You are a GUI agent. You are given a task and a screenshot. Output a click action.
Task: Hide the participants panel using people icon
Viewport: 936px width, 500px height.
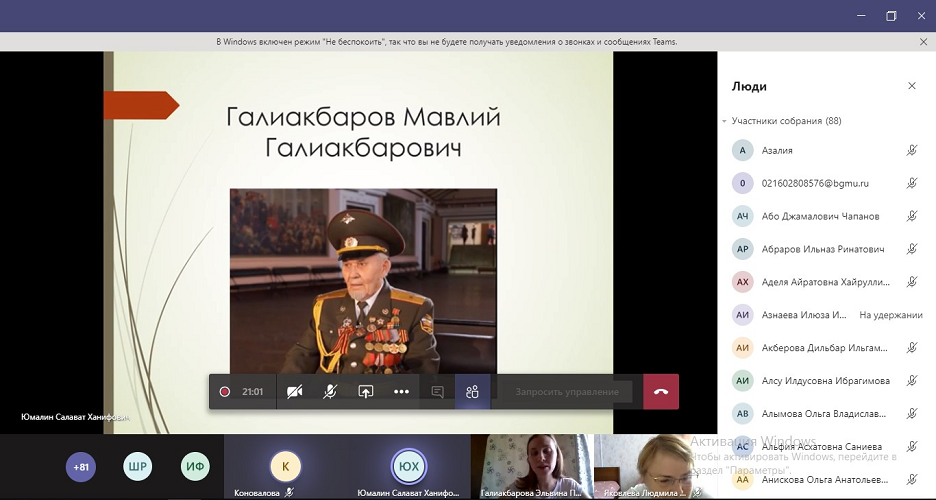(x=472, y=392)
